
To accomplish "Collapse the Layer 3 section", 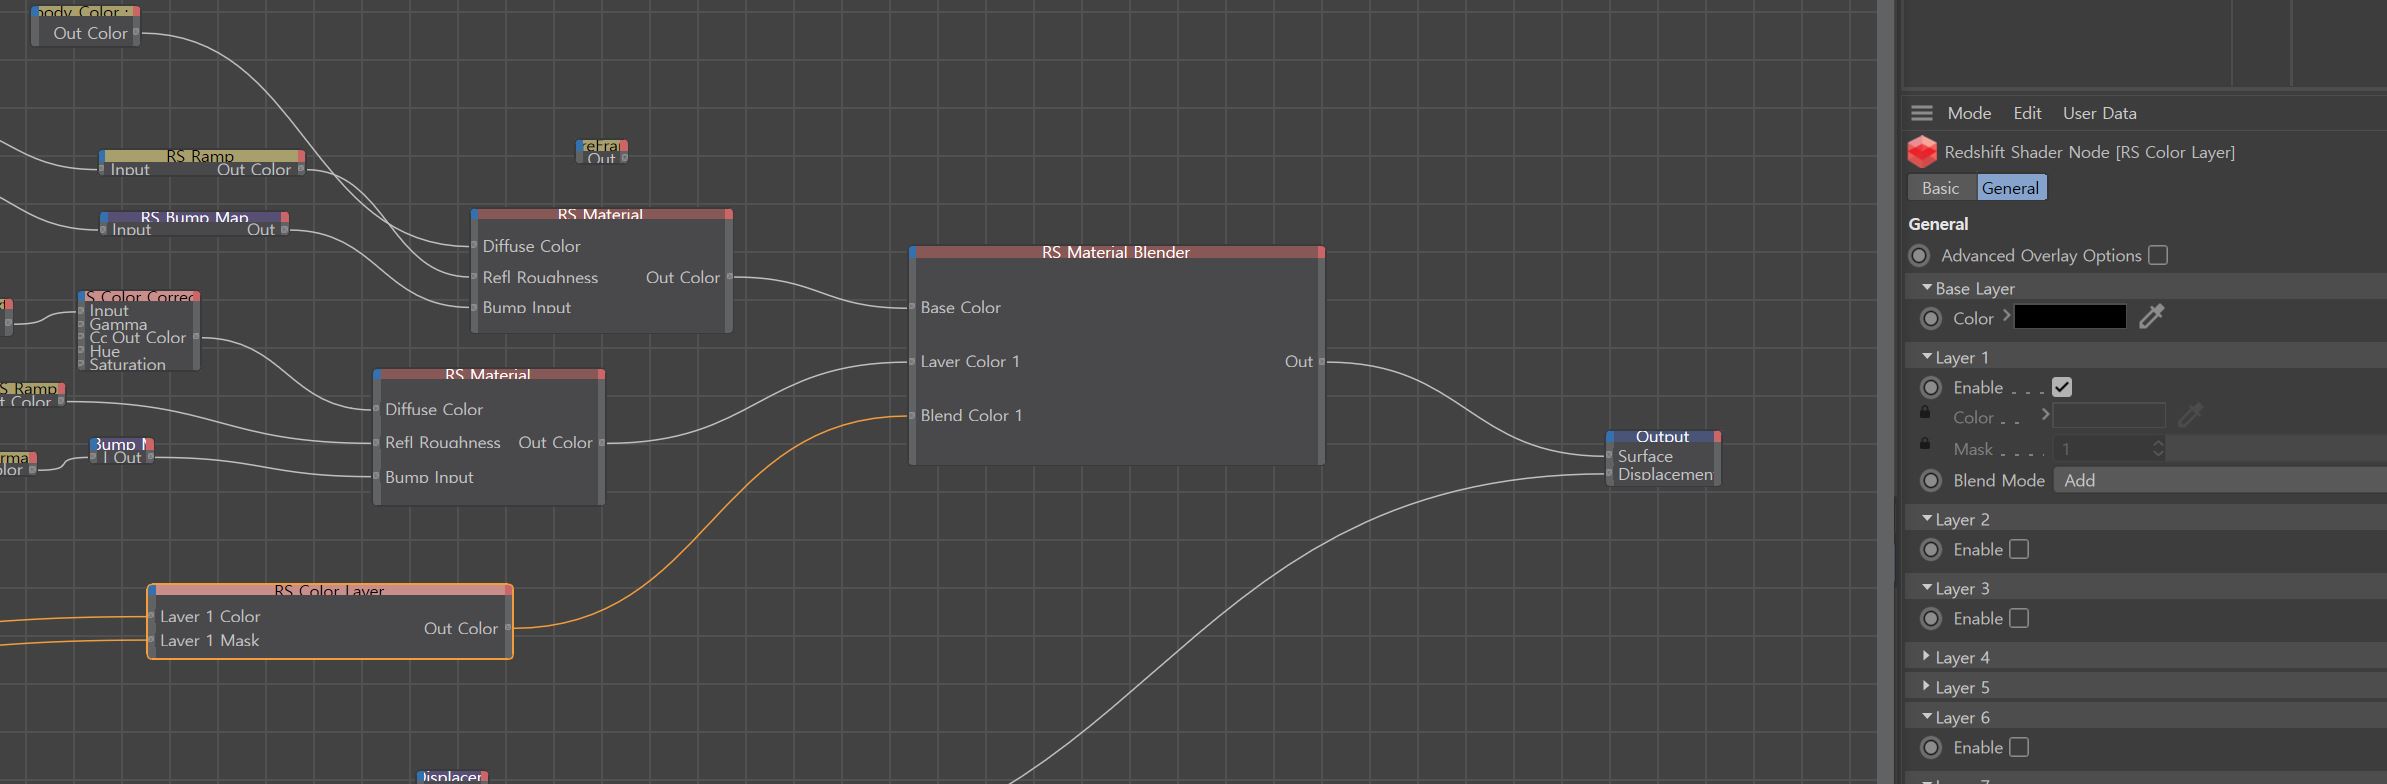I will pyautogui.click(x=1927, y=587).
